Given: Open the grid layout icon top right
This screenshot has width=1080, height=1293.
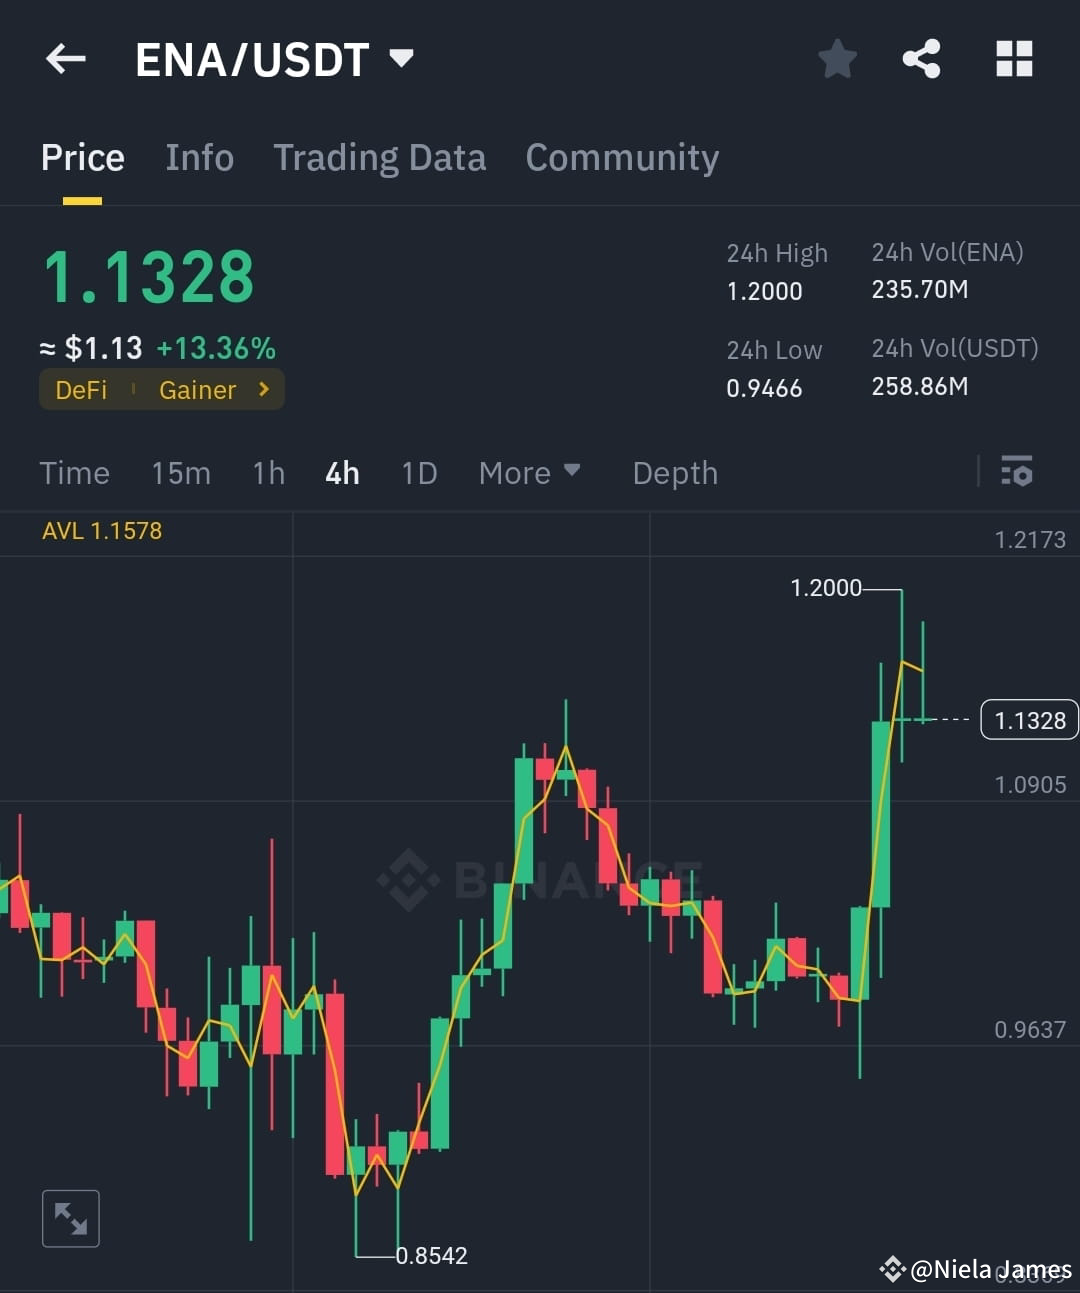Looking at the screenshot, I should tap(1014, 58).
